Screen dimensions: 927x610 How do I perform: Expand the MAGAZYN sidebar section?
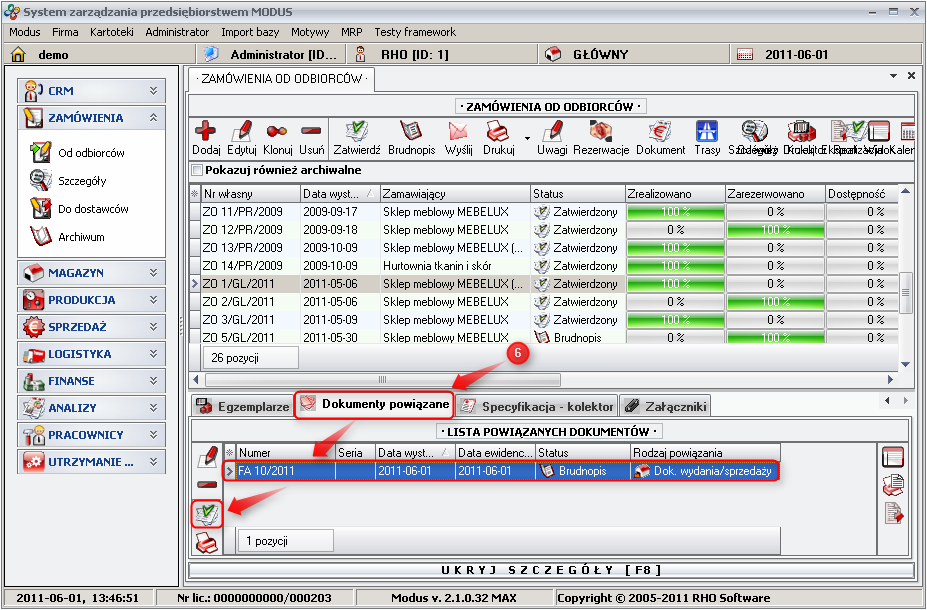click(89, 272)
